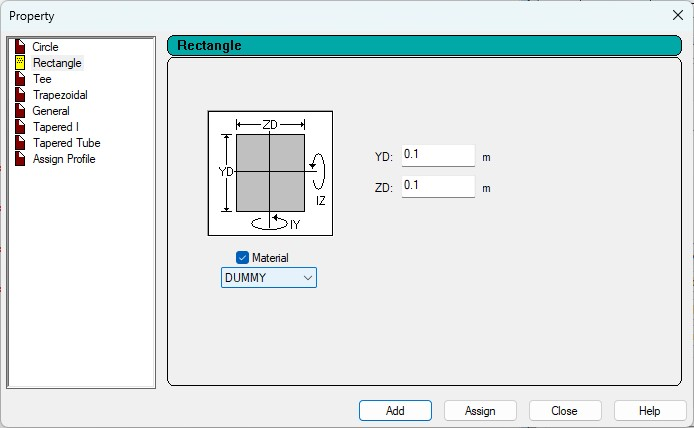This screenshot has width=694, height=428.
Task: Click the Tapered I page icon
Action: [20, 127]
